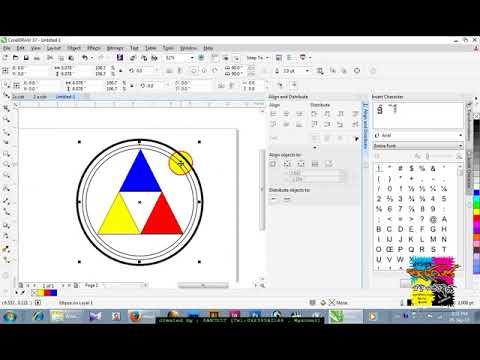The image size is (480, 360).
Task: Insert the @ character from the grid
Action: pos(433,219)
